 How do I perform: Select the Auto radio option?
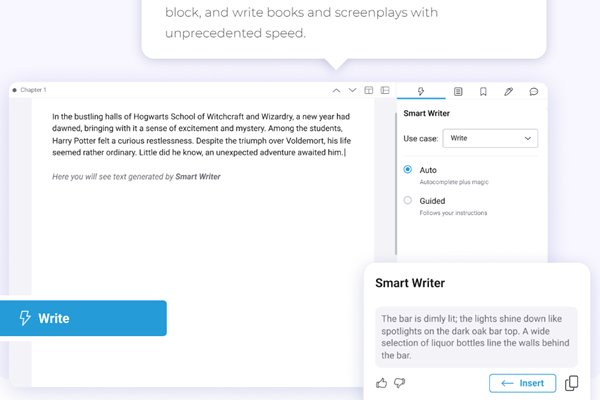[x=408, y=170]
